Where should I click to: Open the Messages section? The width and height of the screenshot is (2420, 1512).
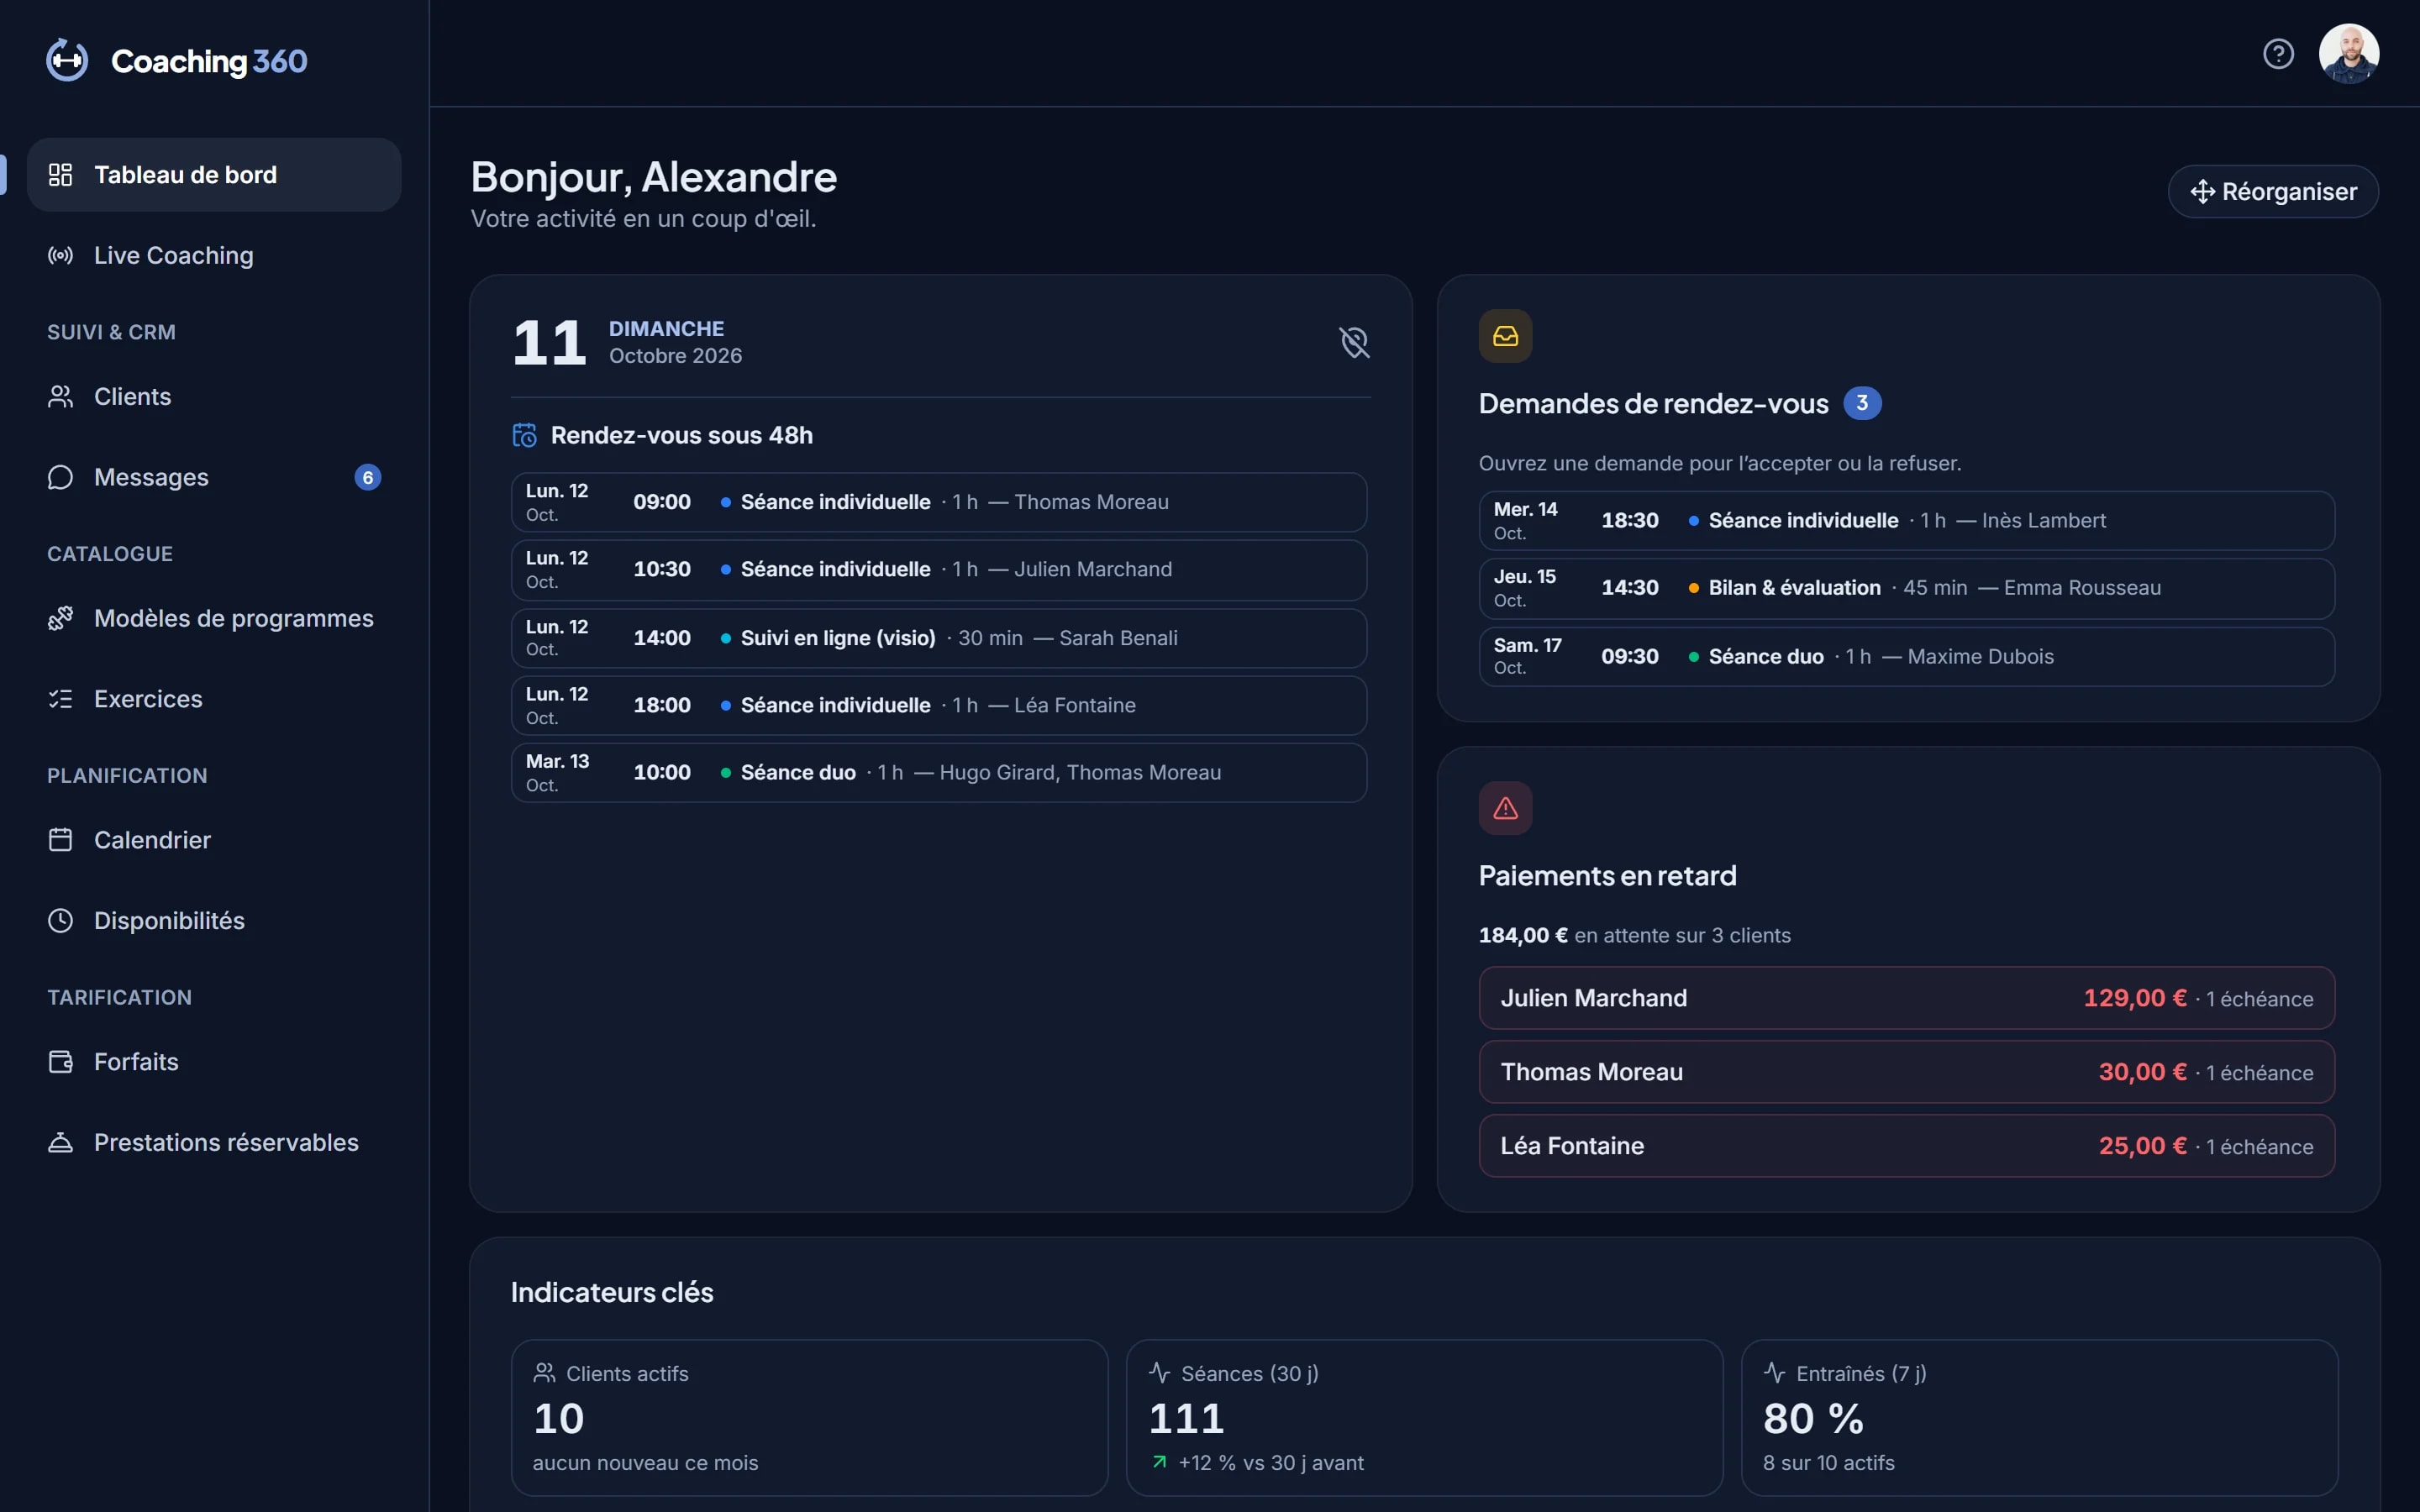[x=214, y=477]
